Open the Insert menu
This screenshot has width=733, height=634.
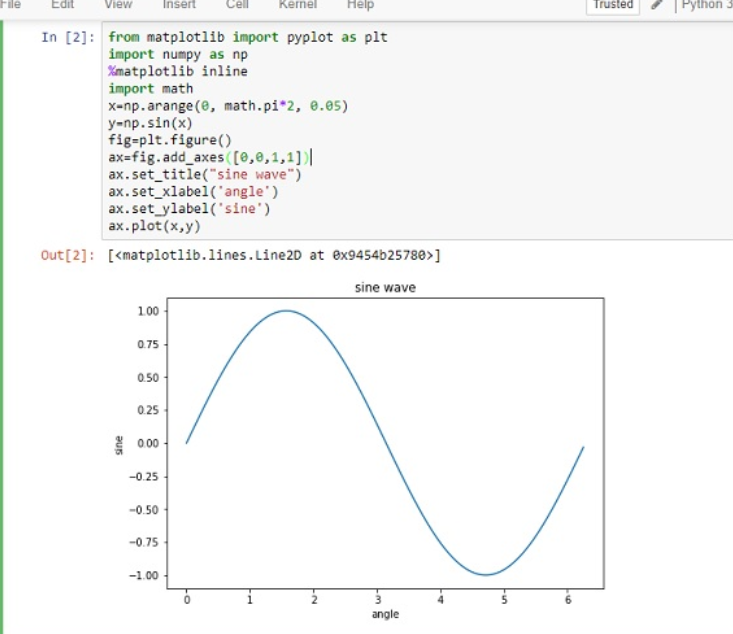pyautogui.click(x=179, y=4)
